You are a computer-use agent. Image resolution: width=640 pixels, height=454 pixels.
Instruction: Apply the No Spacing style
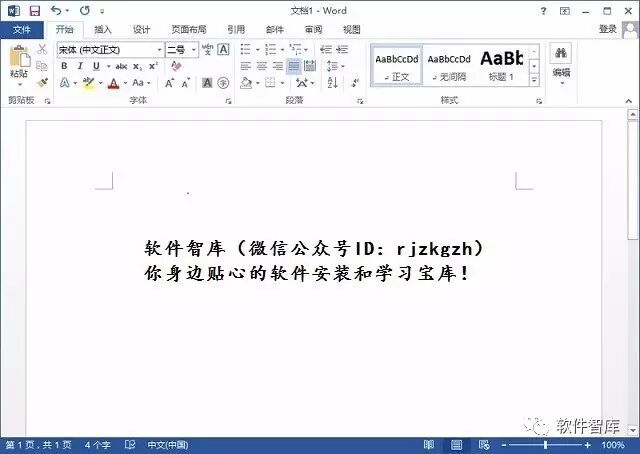pos(449,66)
